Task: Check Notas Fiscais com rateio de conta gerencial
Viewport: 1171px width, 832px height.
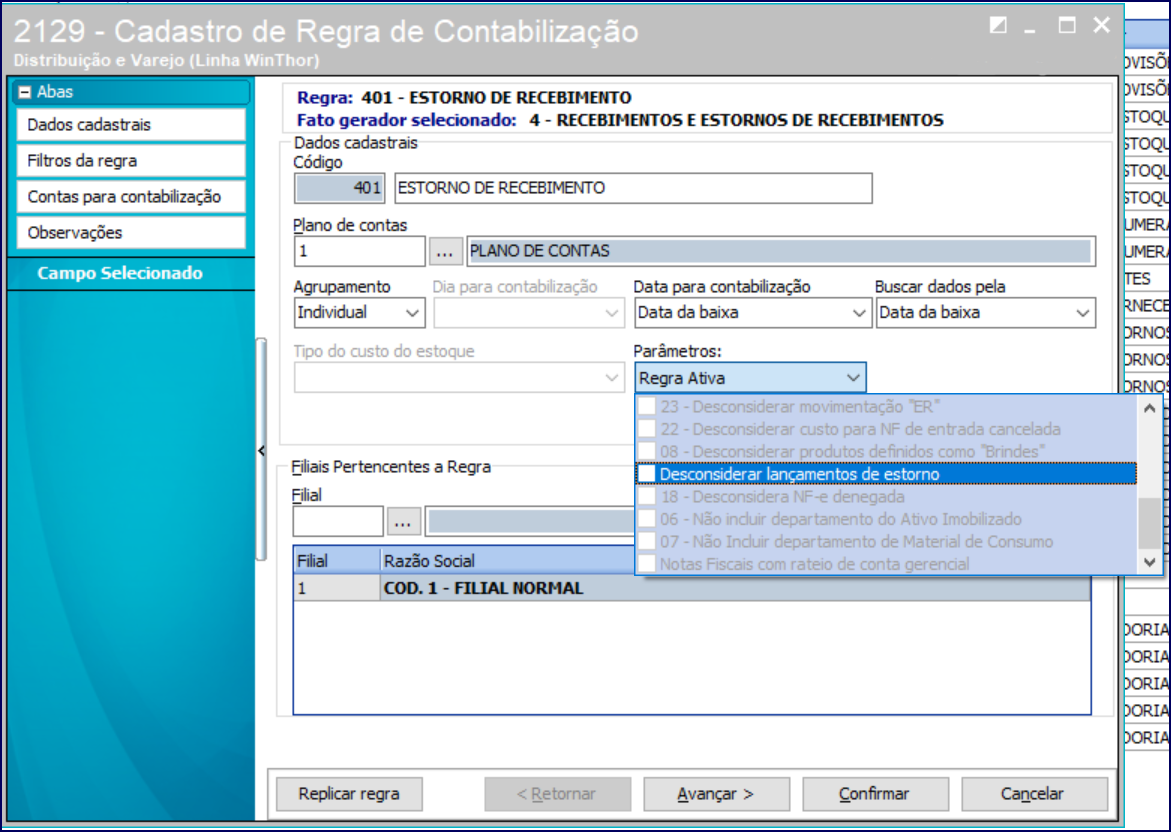Action: click(x=647, y=564)
